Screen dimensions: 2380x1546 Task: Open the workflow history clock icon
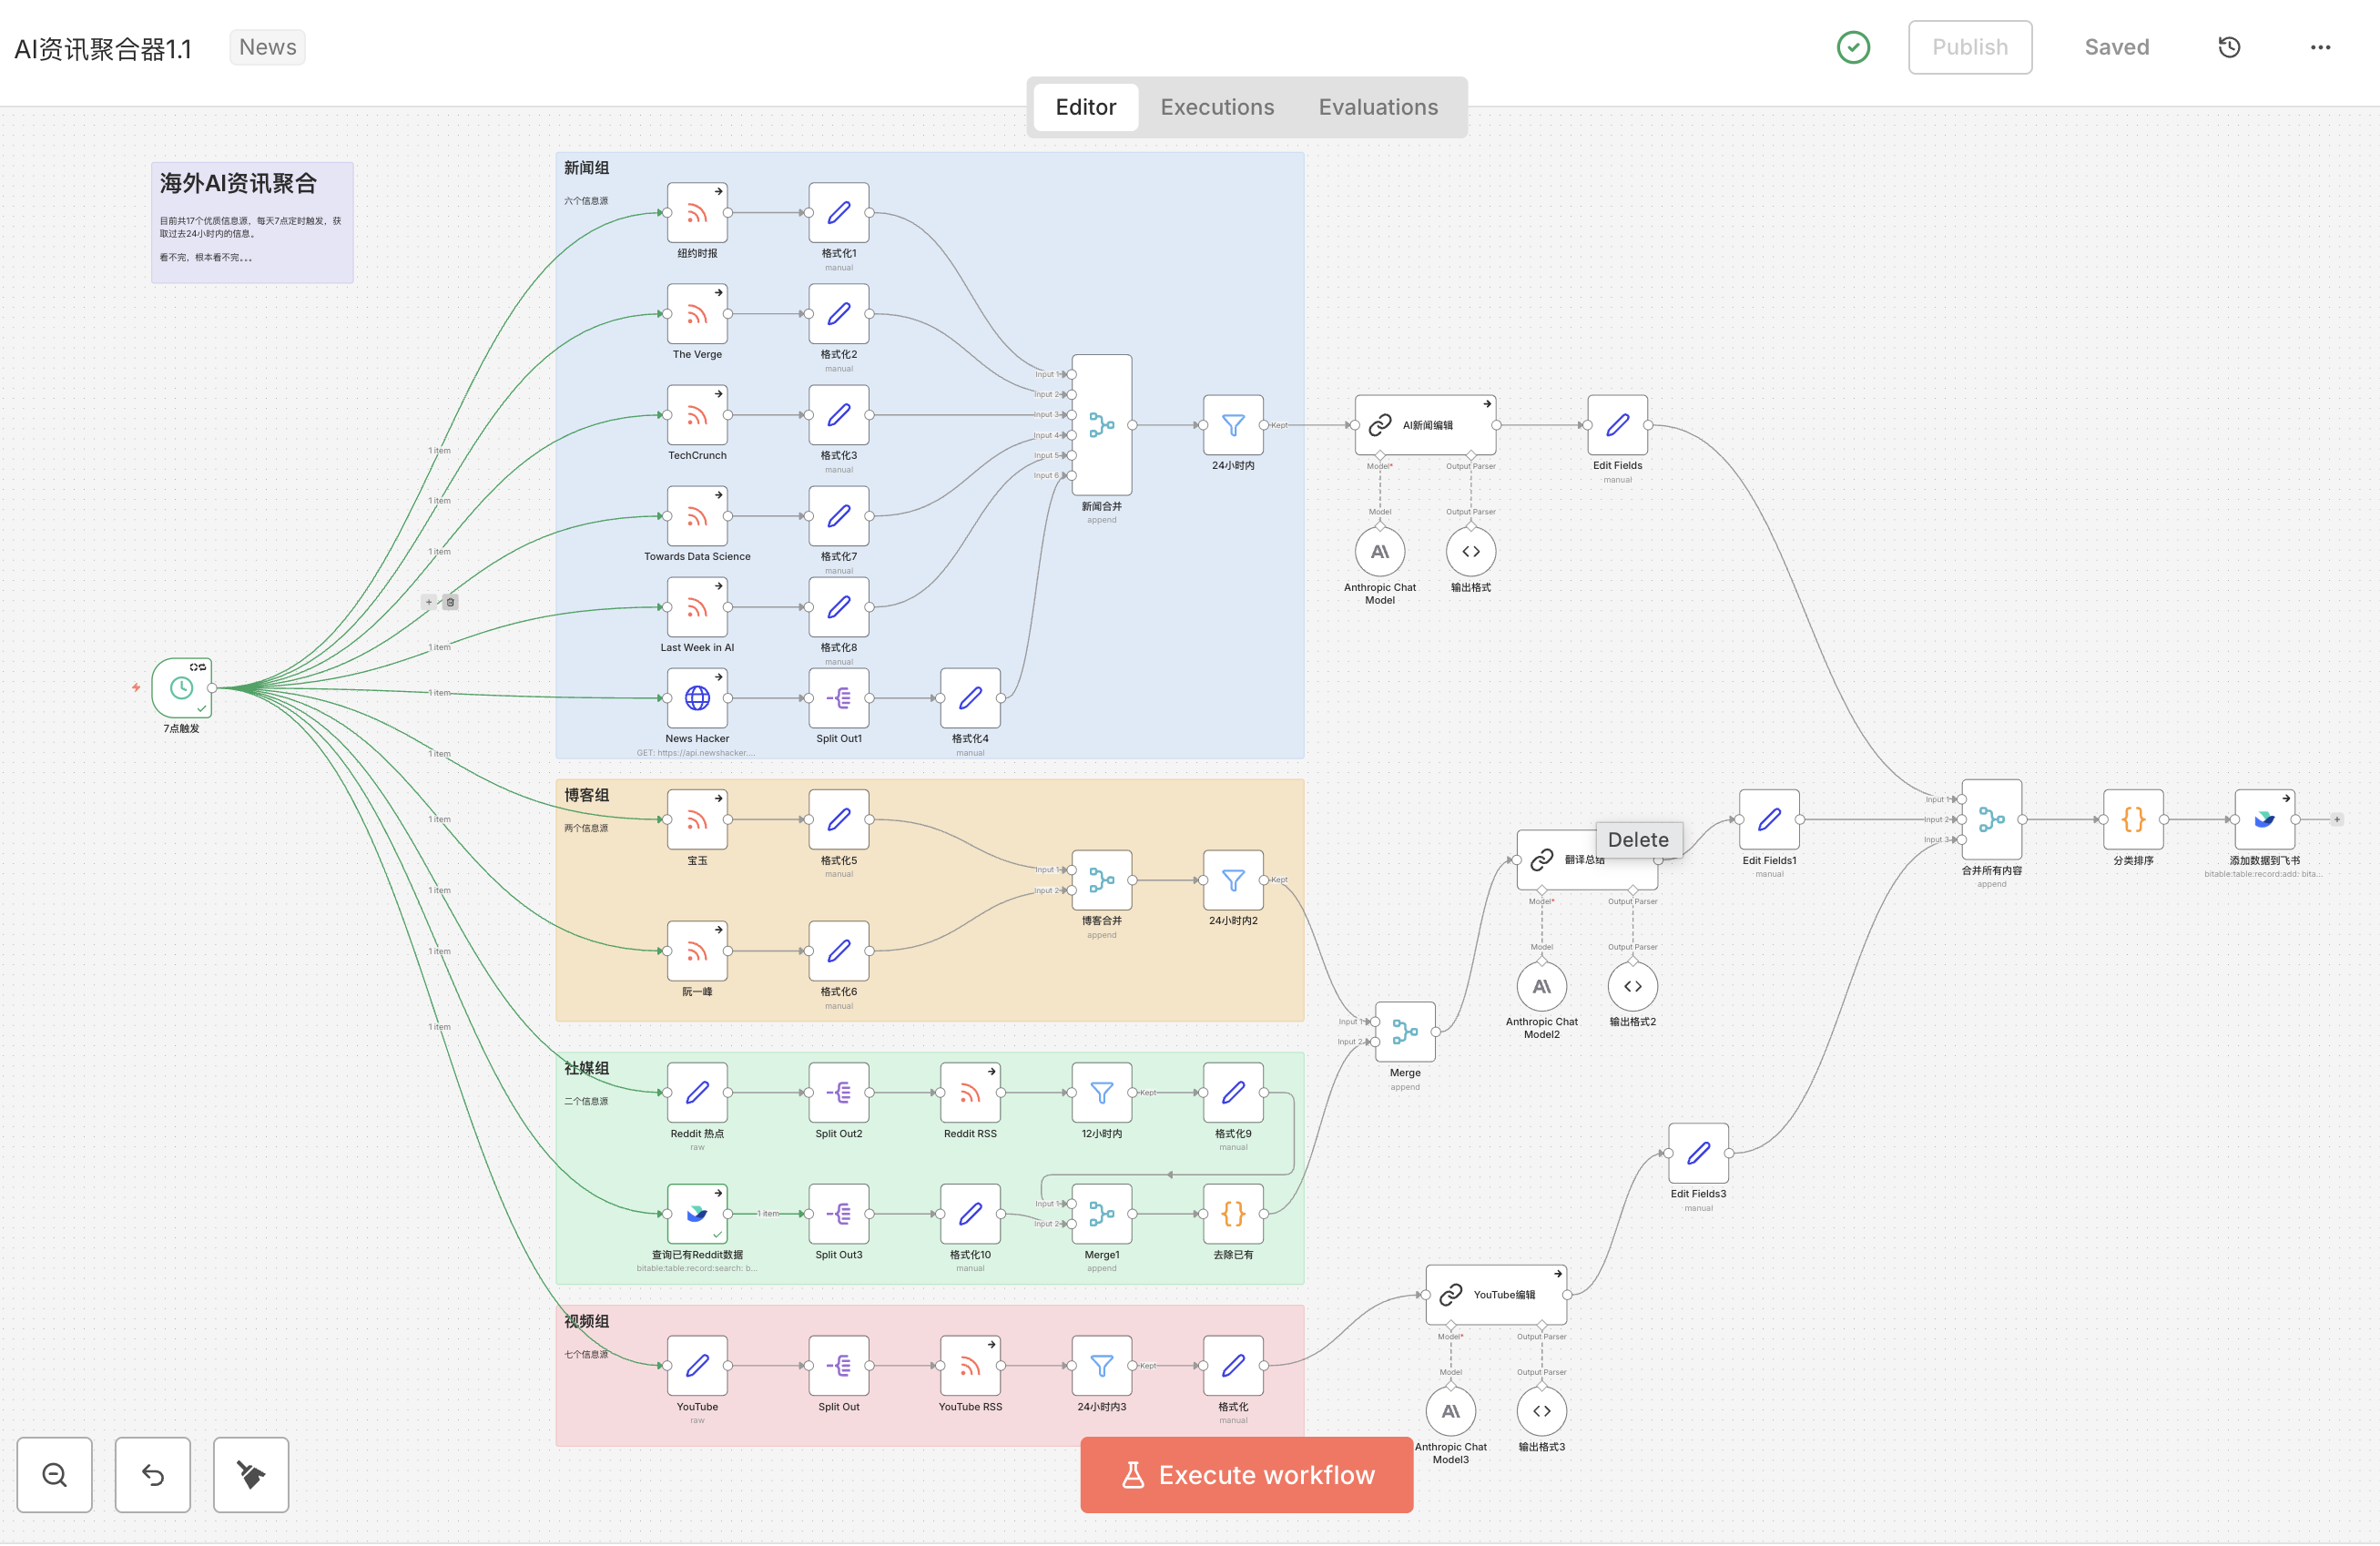(2229, 47)
